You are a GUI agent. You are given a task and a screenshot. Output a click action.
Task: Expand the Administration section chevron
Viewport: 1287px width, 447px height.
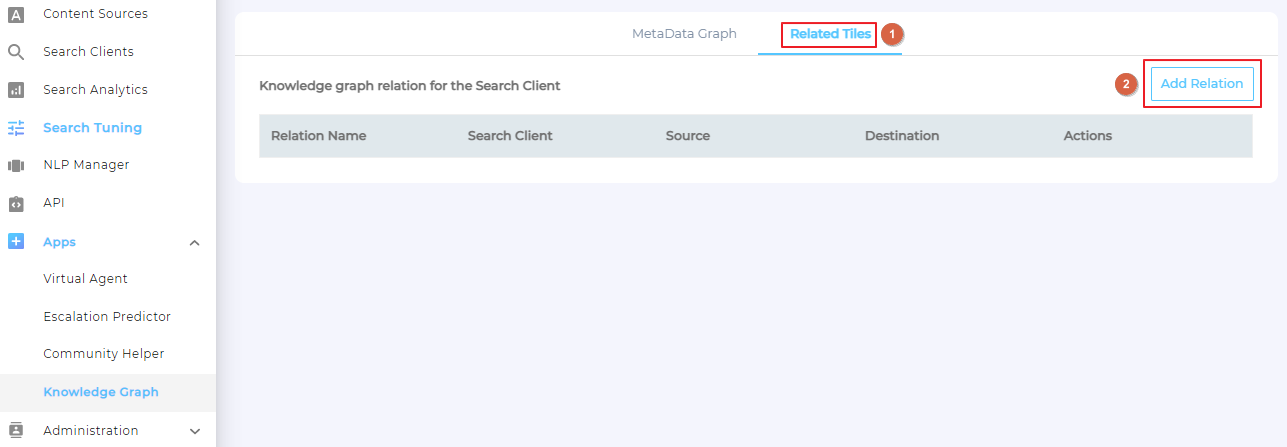pyautogui.click(x=195, y=431)
